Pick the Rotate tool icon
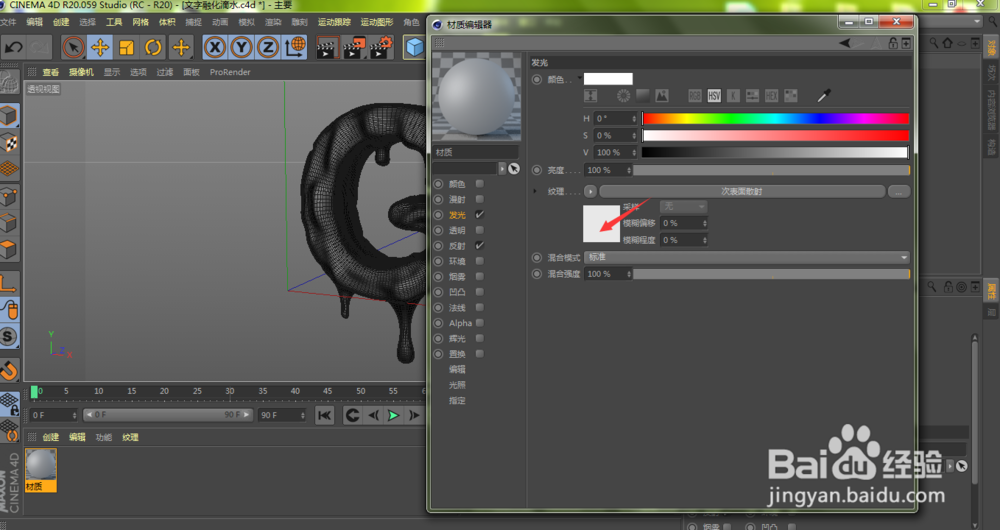1000x530 pixels. pos(154,47)
